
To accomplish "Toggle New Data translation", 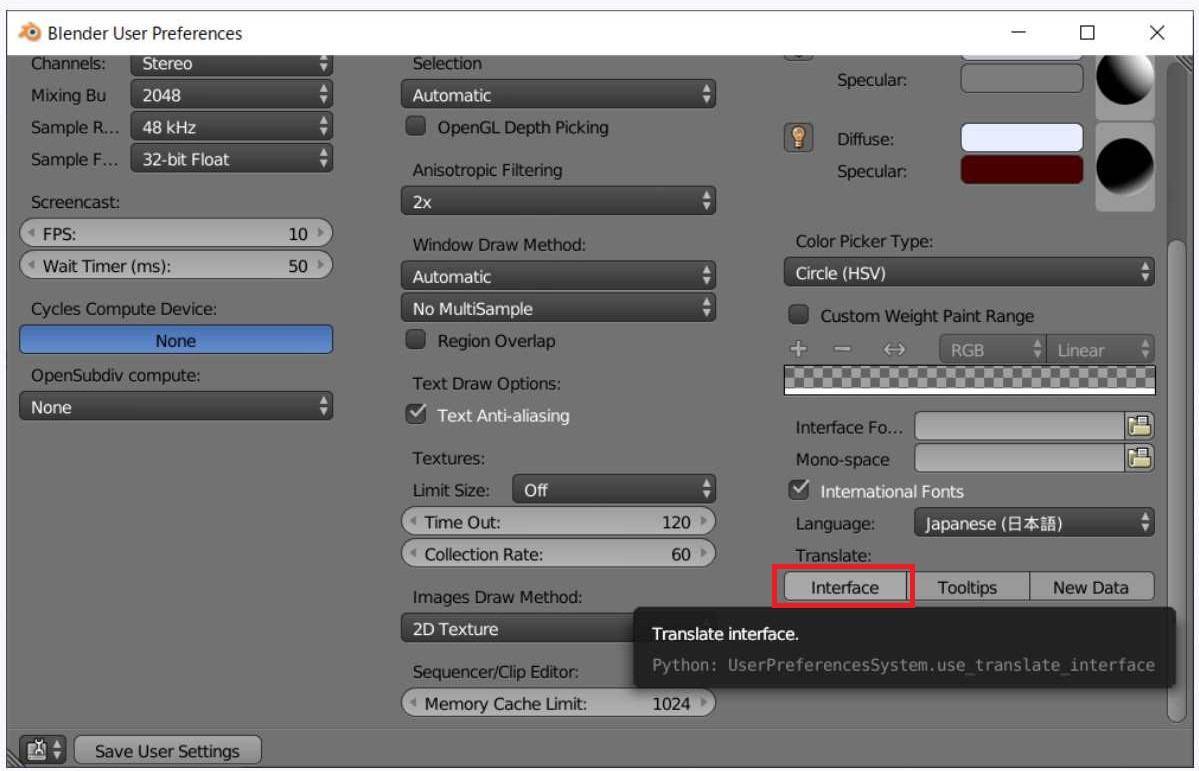I will point(1091,587).
